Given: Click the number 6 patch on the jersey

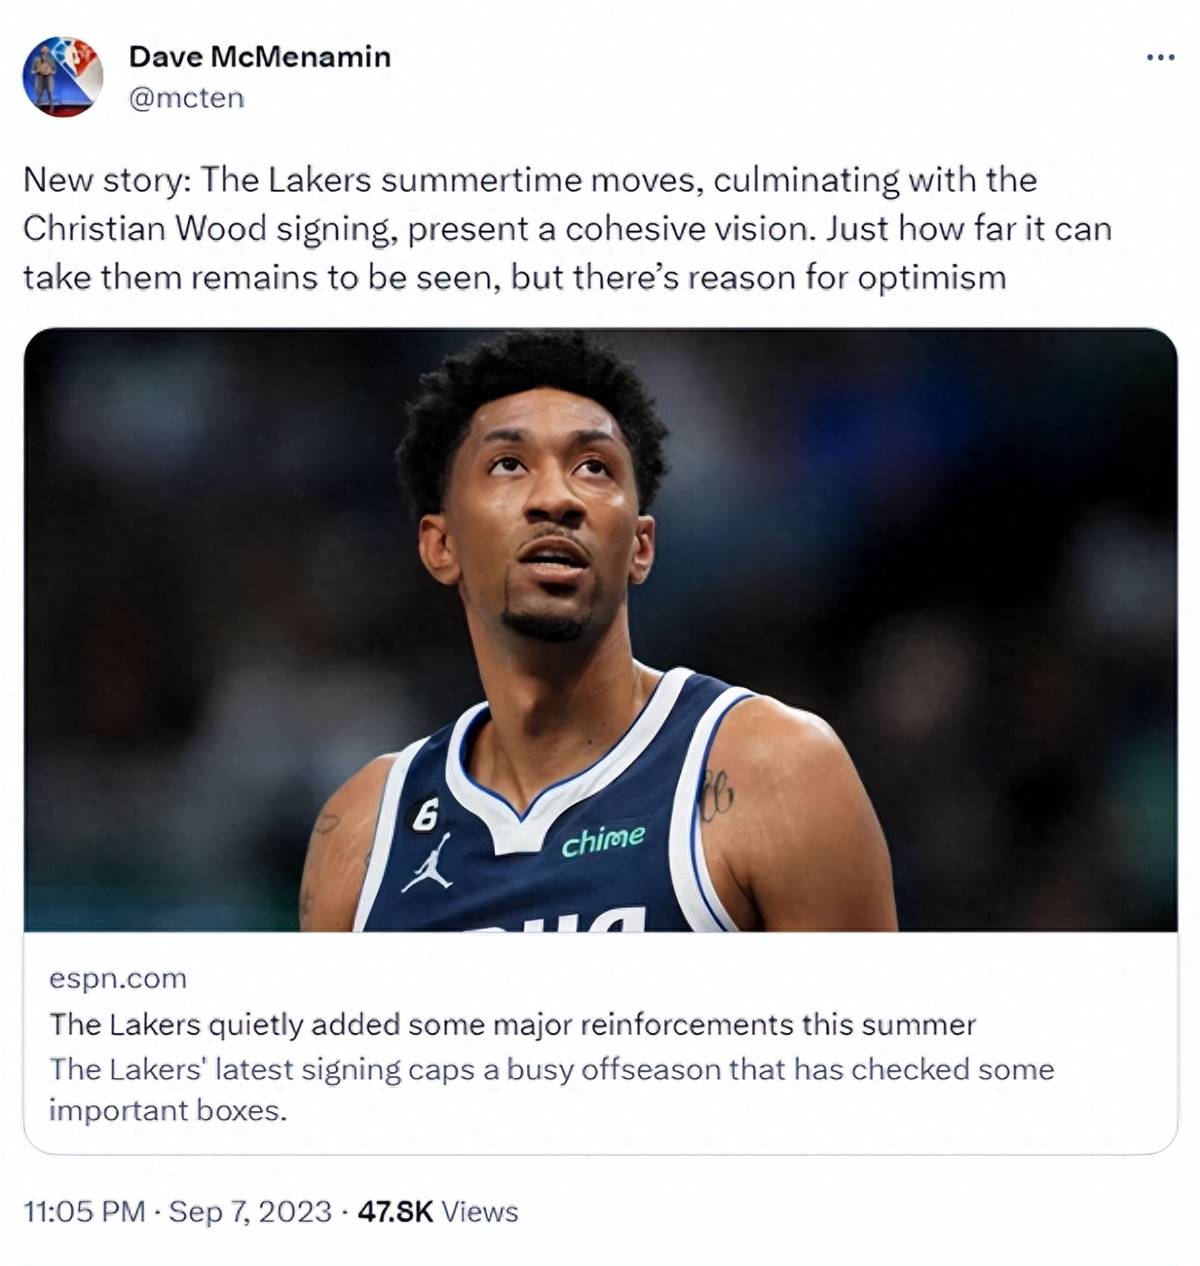Looking at the screenshot, I should [x=425, y=816].
